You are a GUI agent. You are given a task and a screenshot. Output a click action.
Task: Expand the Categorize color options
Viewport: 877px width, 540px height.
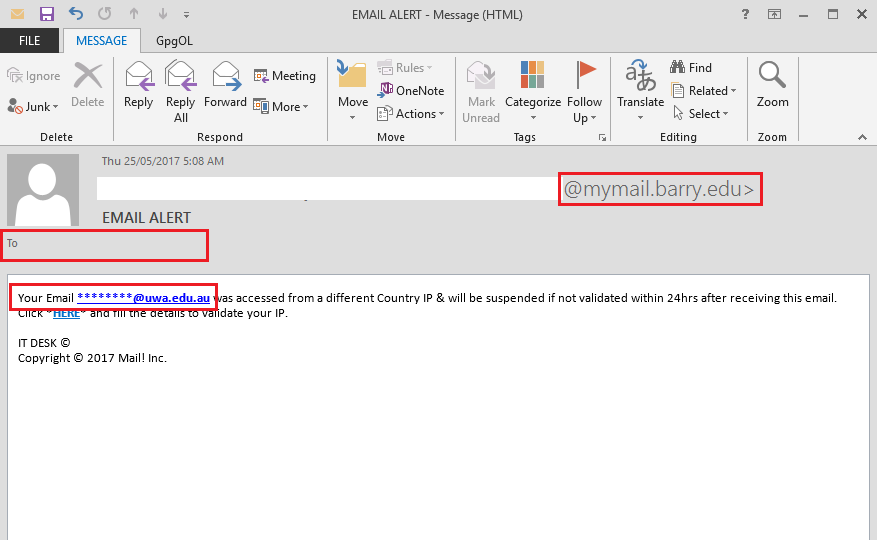[533, 90]
